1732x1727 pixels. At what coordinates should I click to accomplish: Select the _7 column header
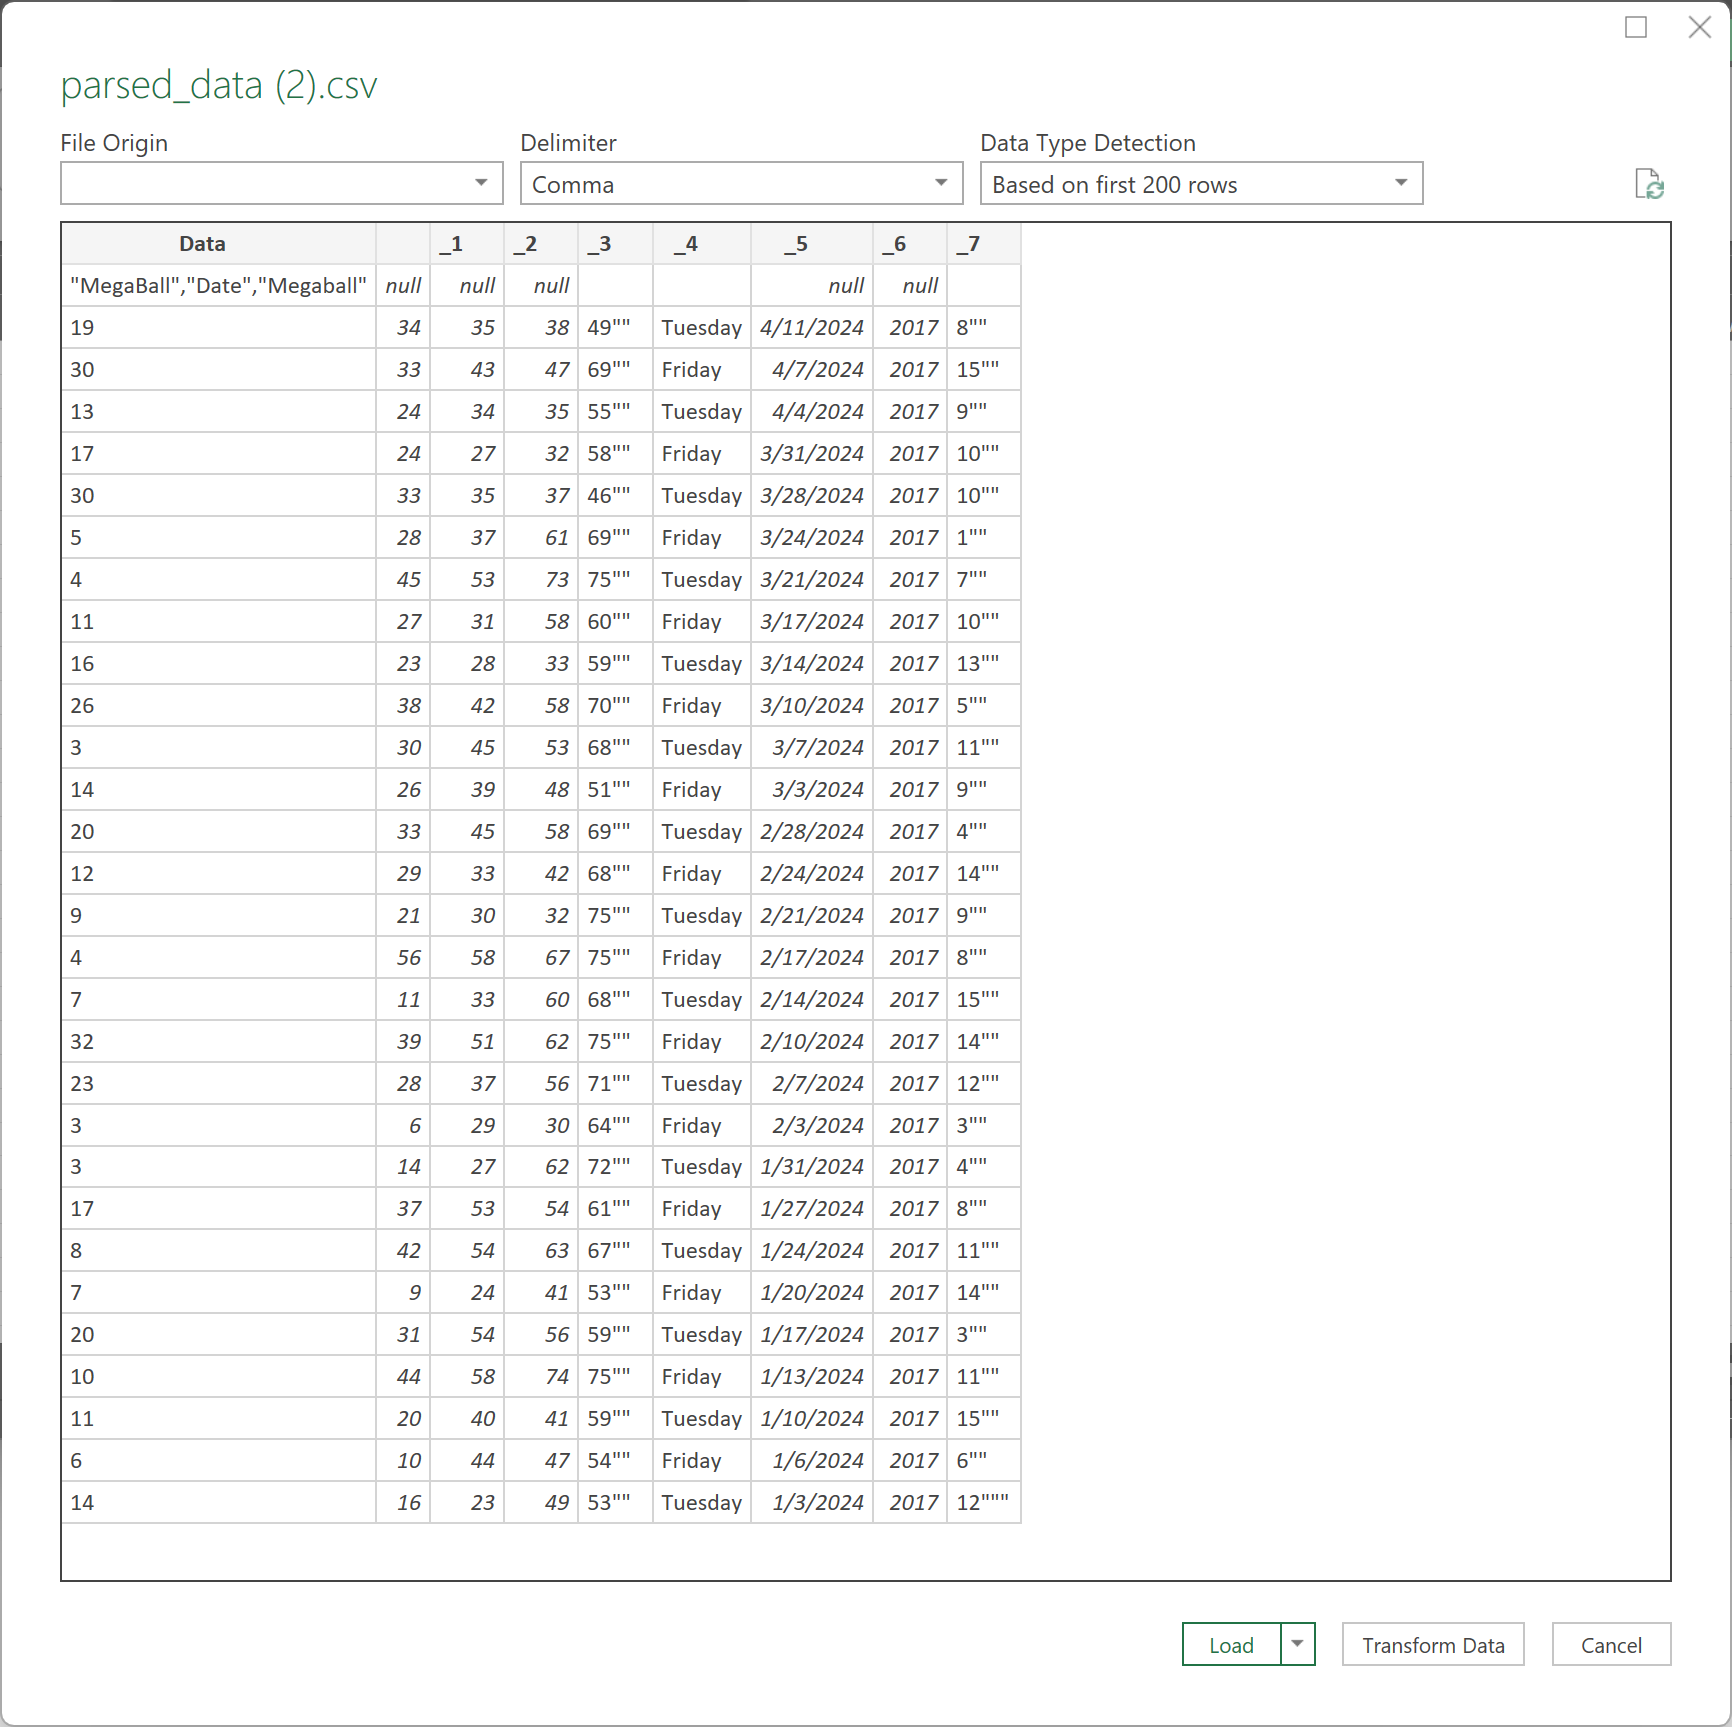point(984,244)
